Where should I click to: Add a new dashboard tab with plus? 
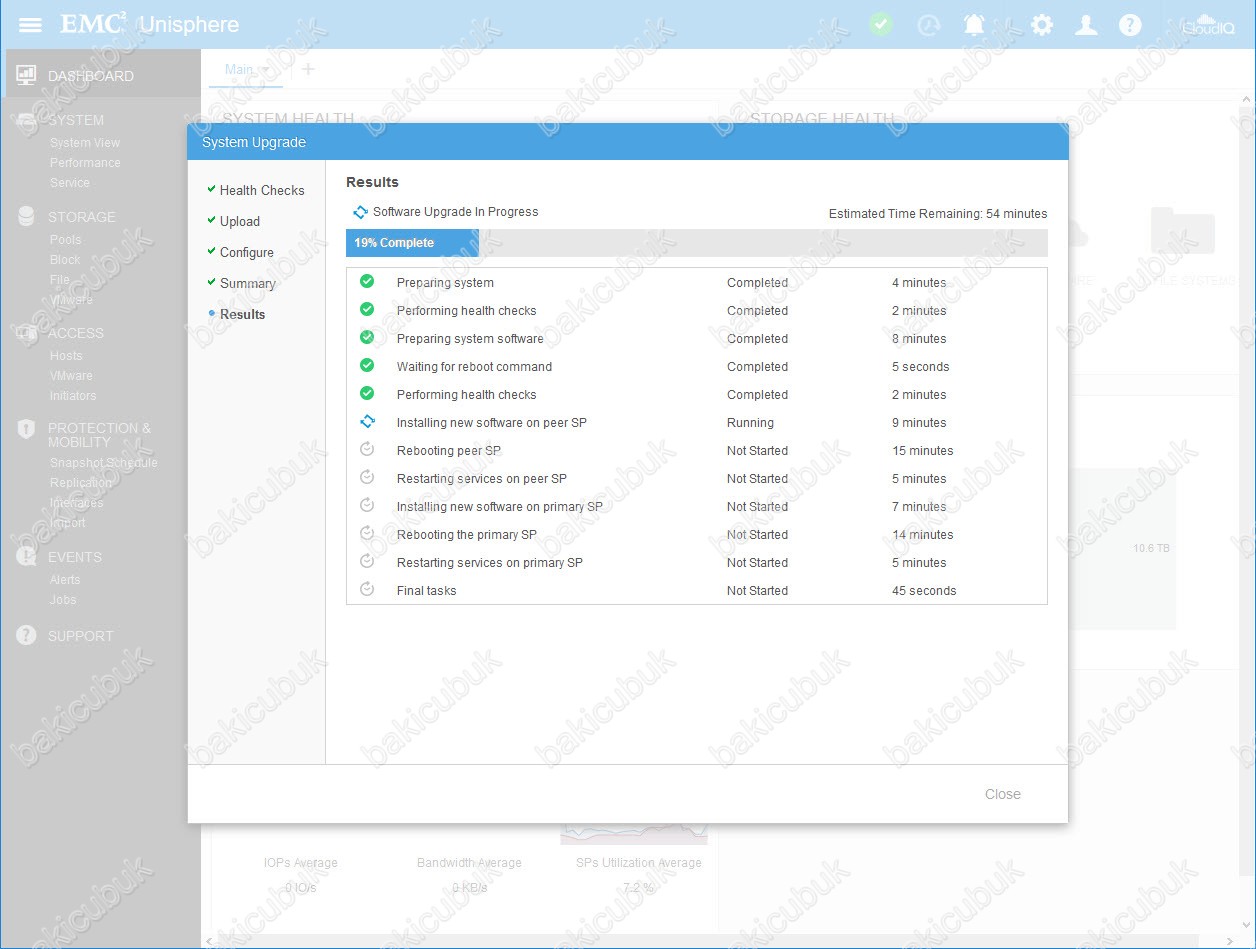coord(308,69)
